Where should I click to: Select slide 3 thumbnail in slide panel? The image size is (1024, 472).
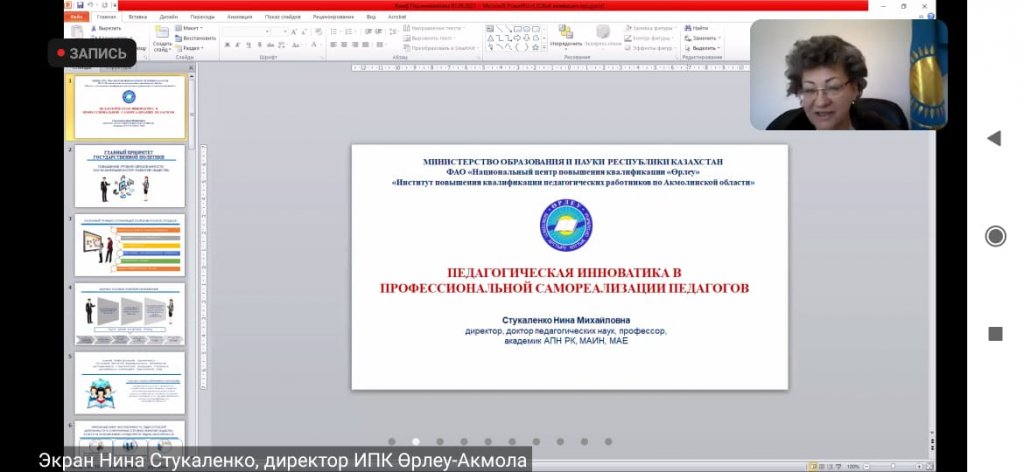pos(130,245)
